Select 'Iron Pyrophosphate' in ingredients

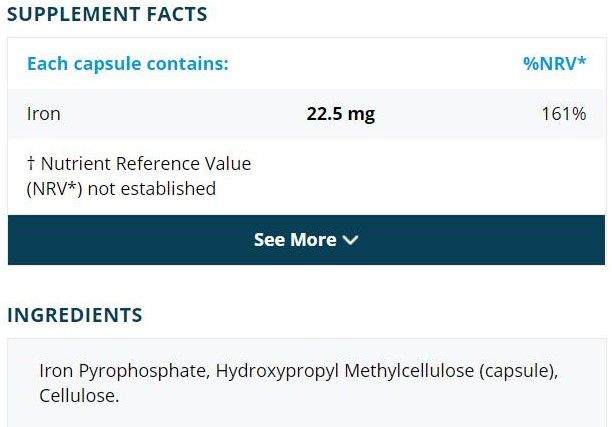tap(123, 372)
